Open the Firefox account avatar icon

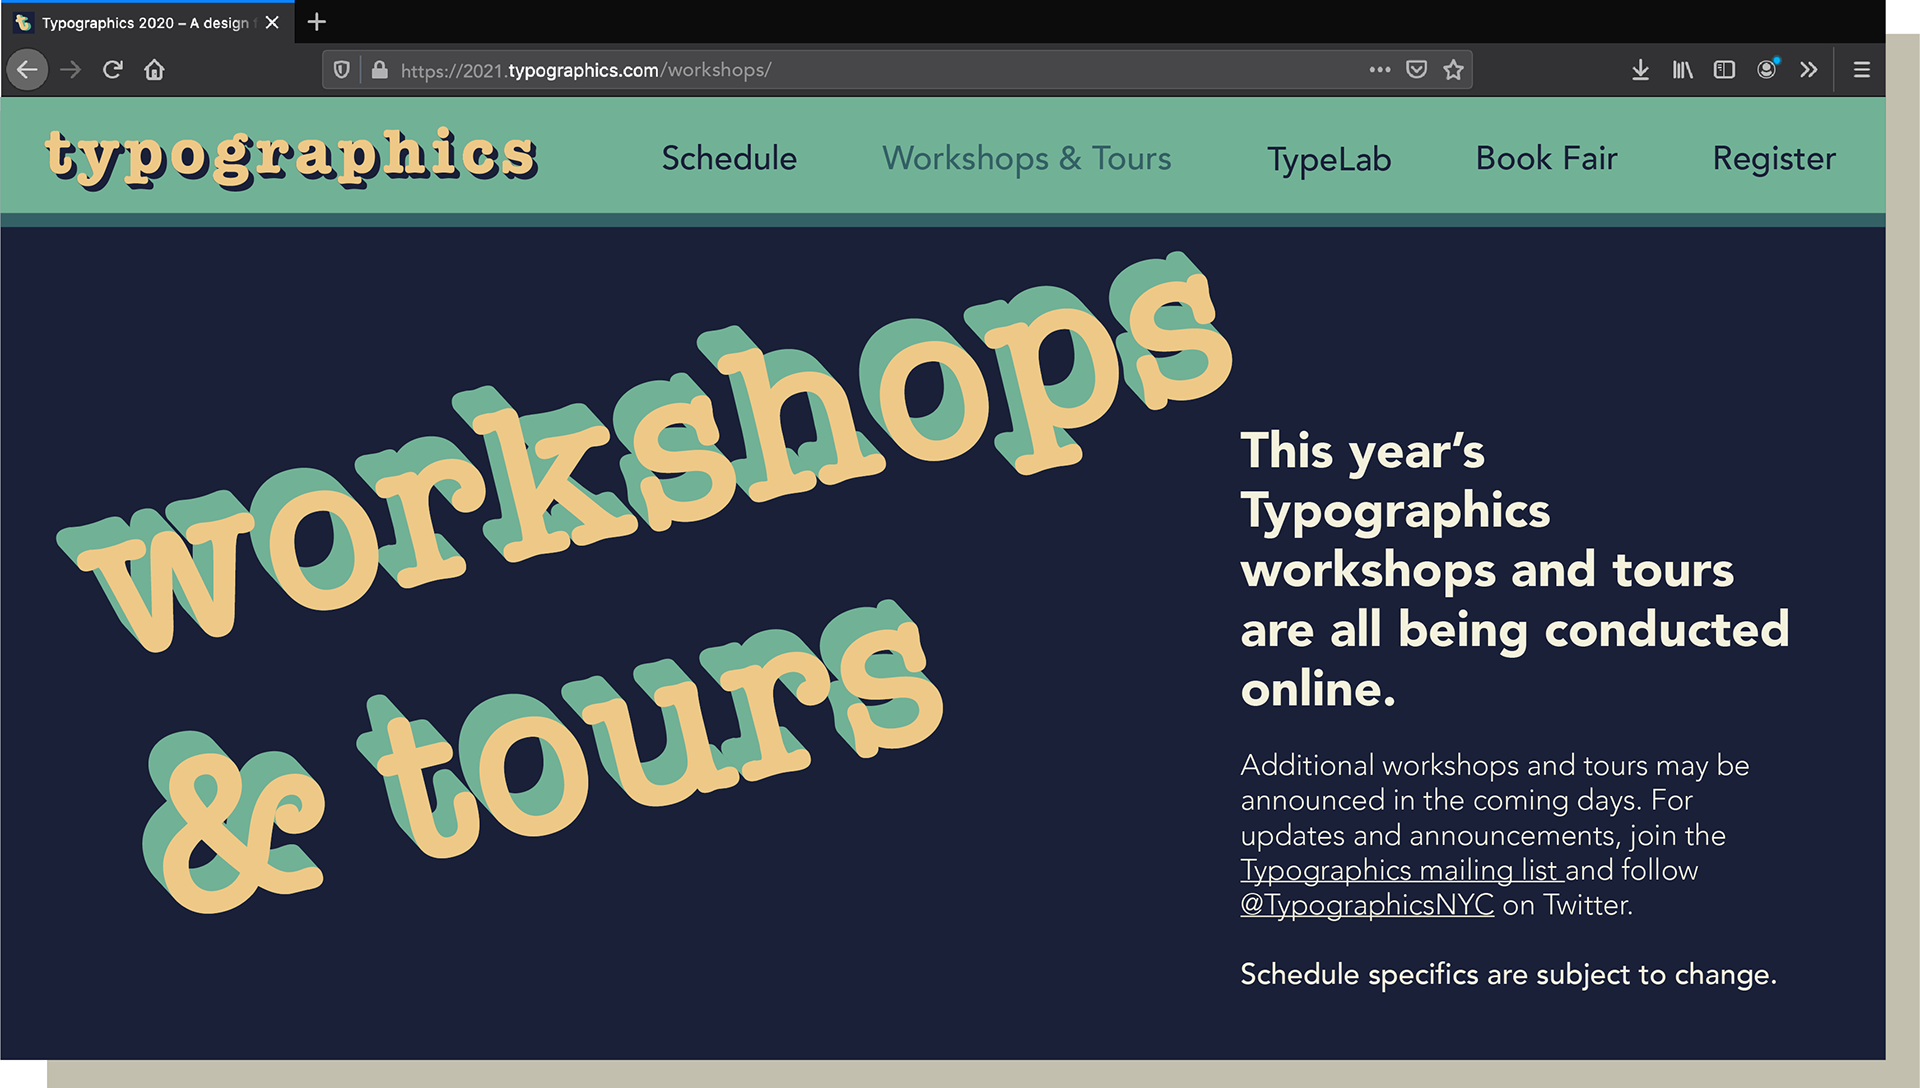[1767, 70]
